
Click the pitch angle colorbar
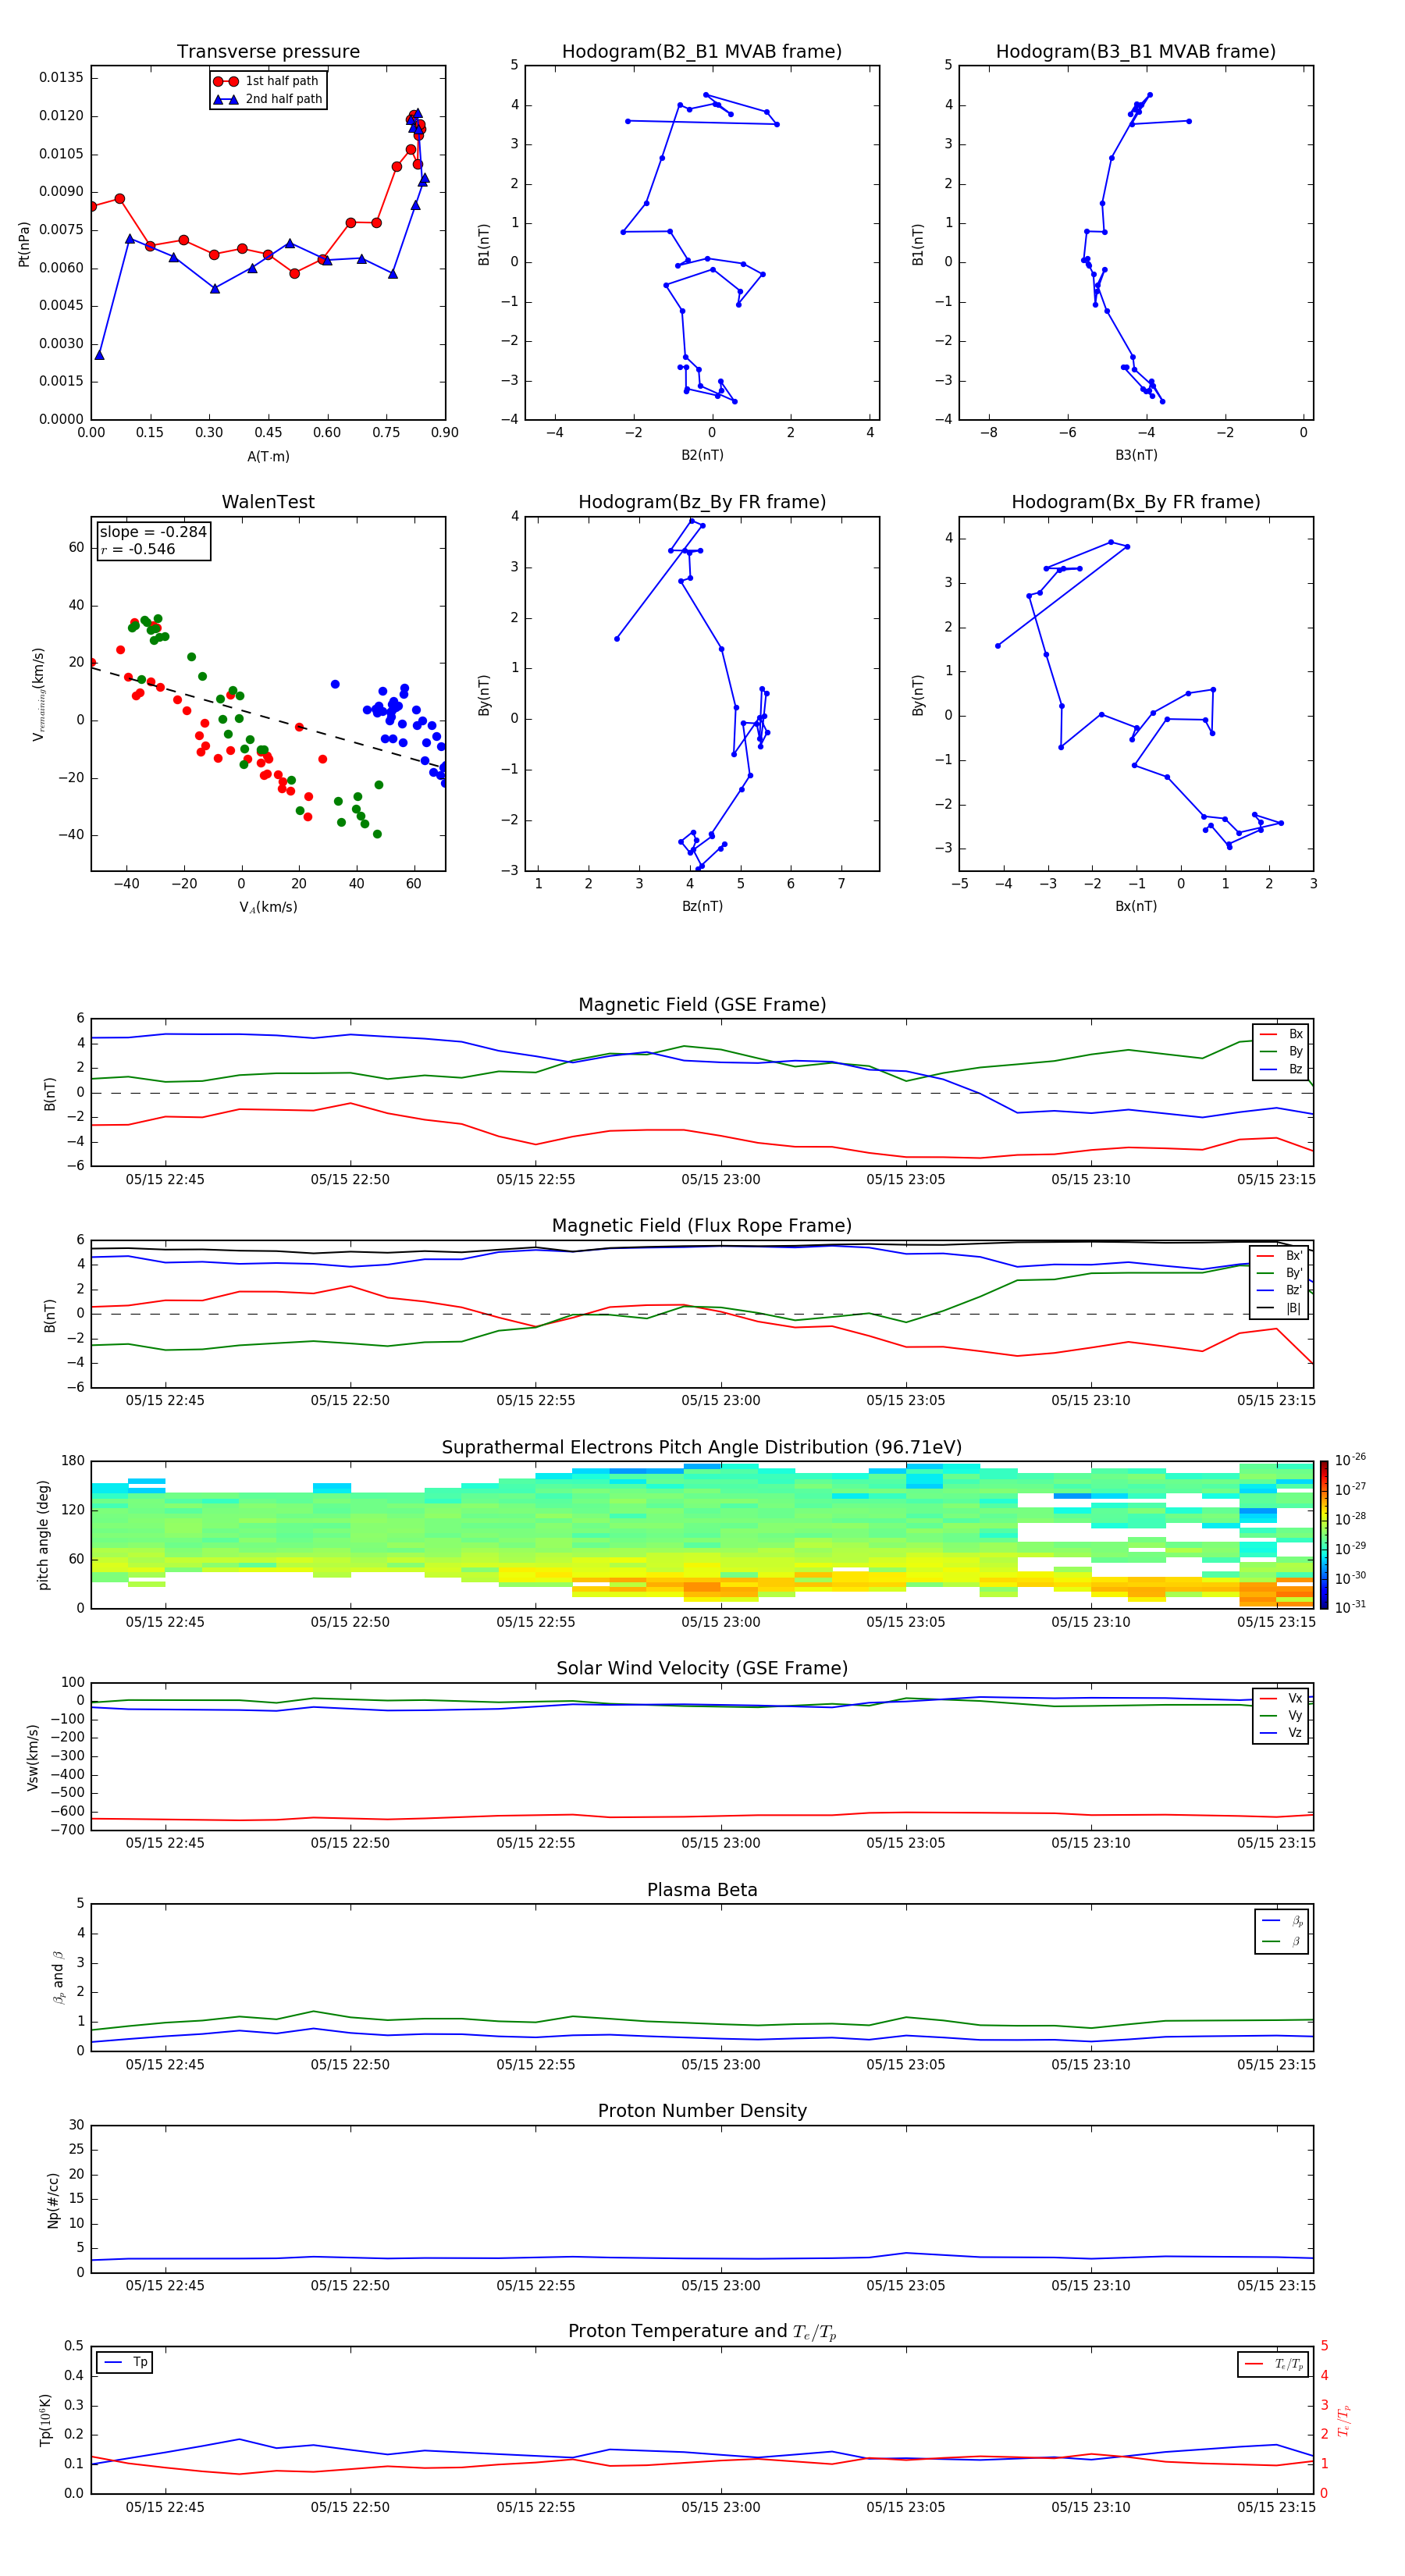click(1324, 1535)
